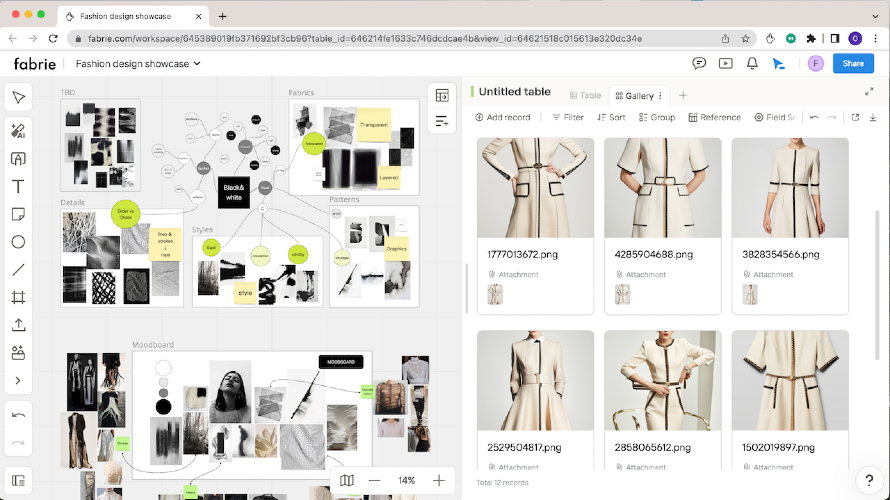Undo table change in toolbar

814,117
